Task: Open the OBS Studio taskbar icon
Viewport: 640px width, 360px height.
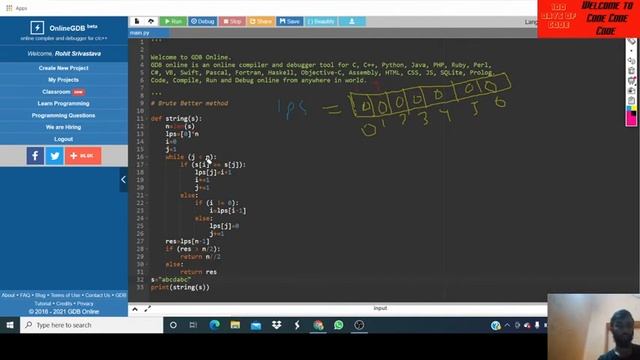Action: [359, 325]
